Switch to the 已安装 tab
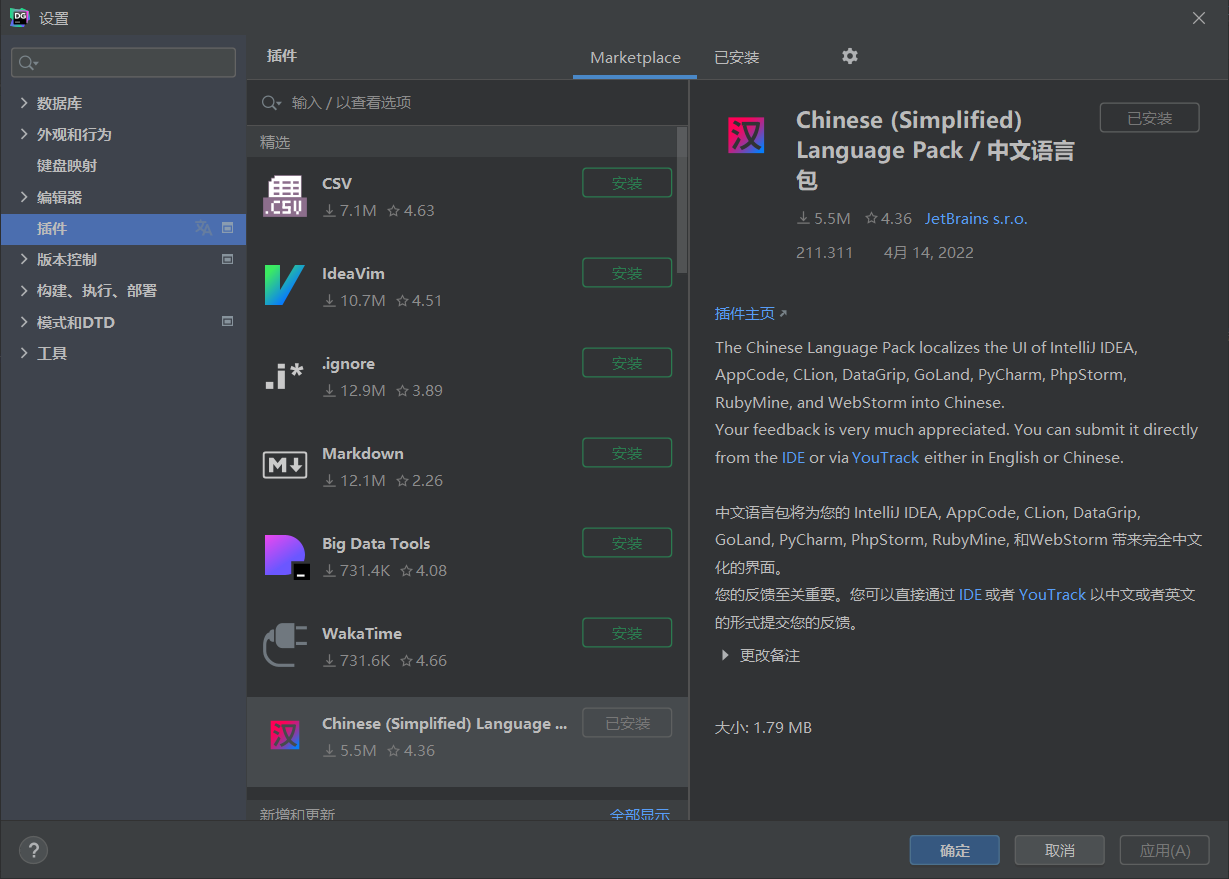Viewport: 1229px width, 879px height. click(737, 57)
